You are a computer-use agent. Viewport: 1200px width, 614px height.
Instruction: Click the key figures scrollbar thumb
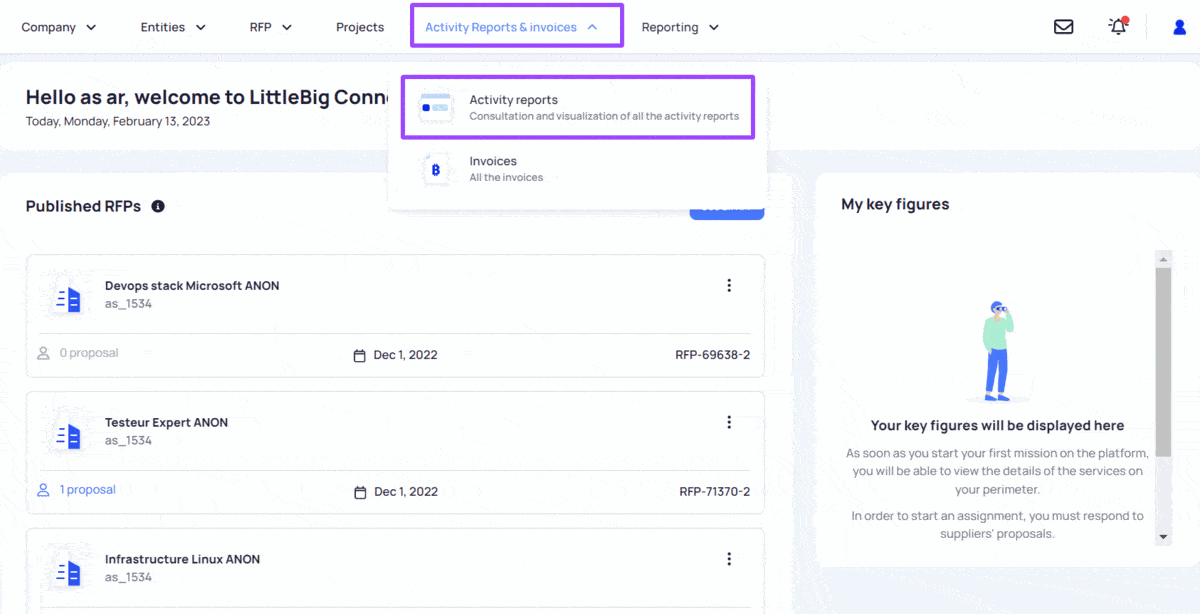(x=1163, y=361)
